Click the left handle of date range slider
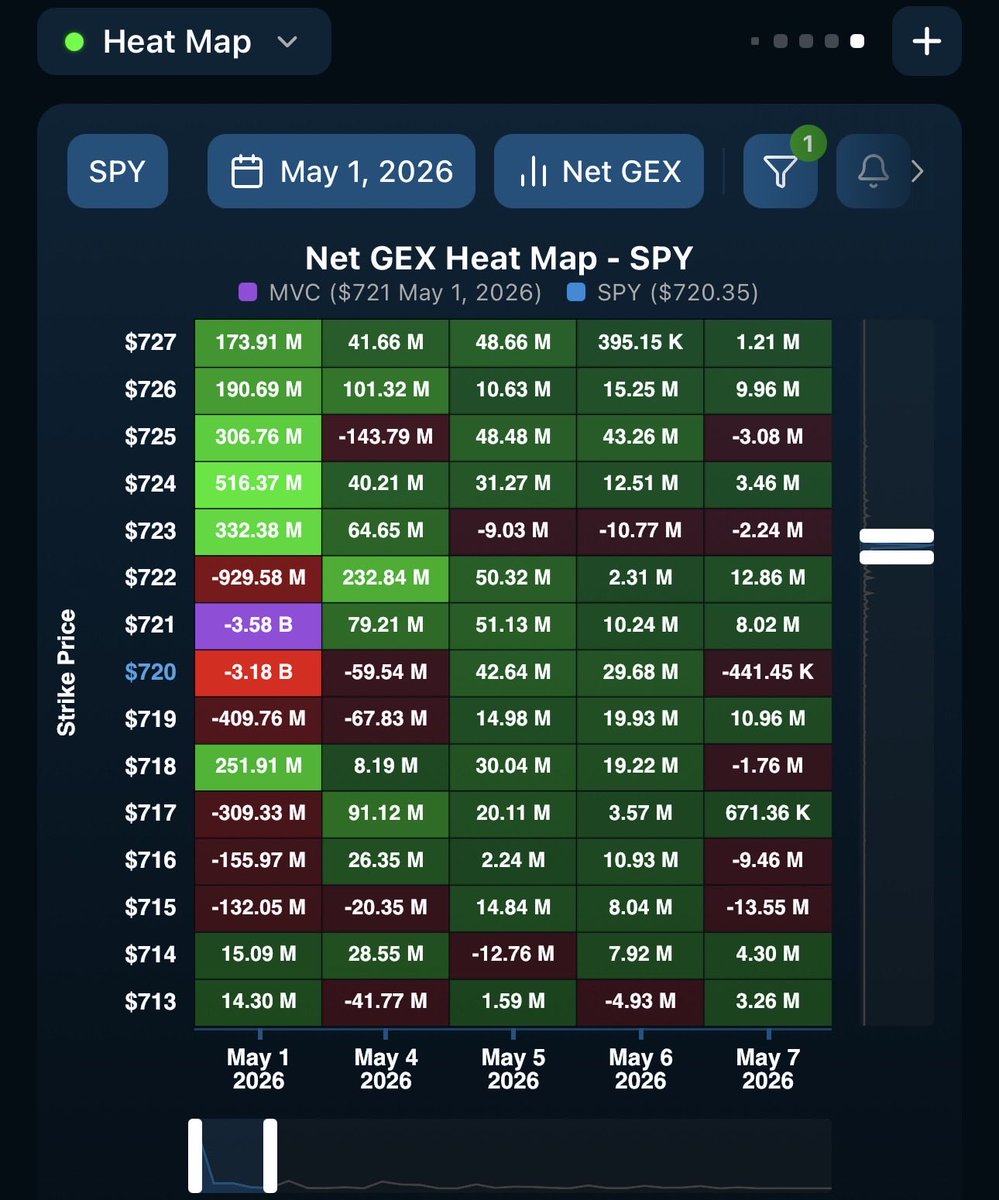Screen dimensions: 999x1200 [196, 1156]
